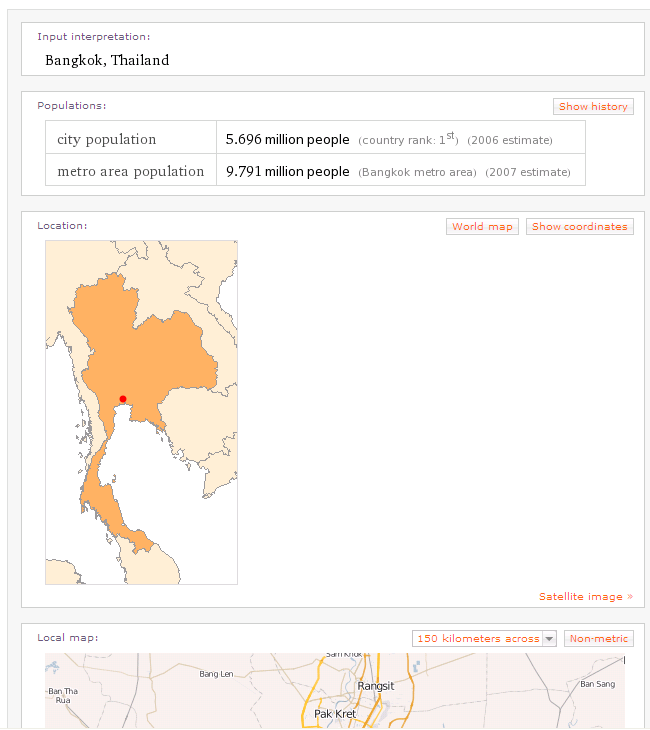Image resolution: width=650 pixels, height=730 pixels.
Task: Select the 9.791 million people value
Action: pyautogui.click(x=288, y=172)
